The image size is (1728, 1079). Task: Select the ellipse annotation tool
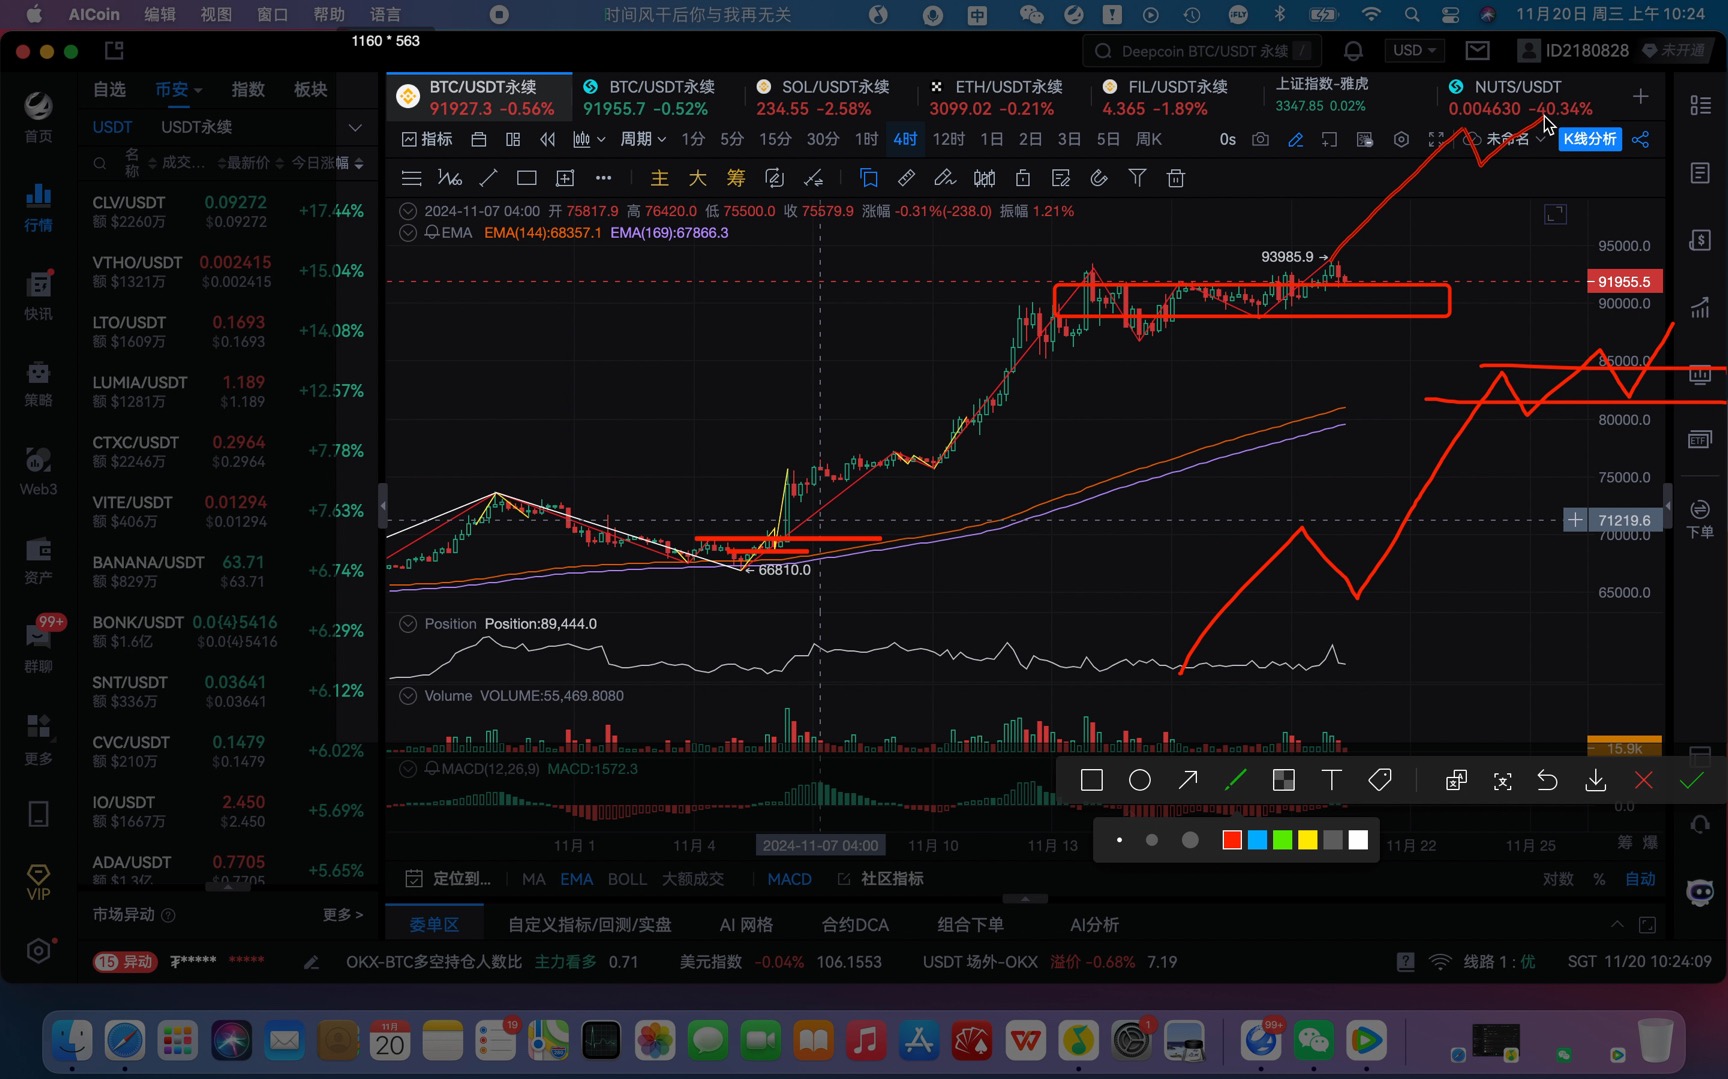[1139, 780]
